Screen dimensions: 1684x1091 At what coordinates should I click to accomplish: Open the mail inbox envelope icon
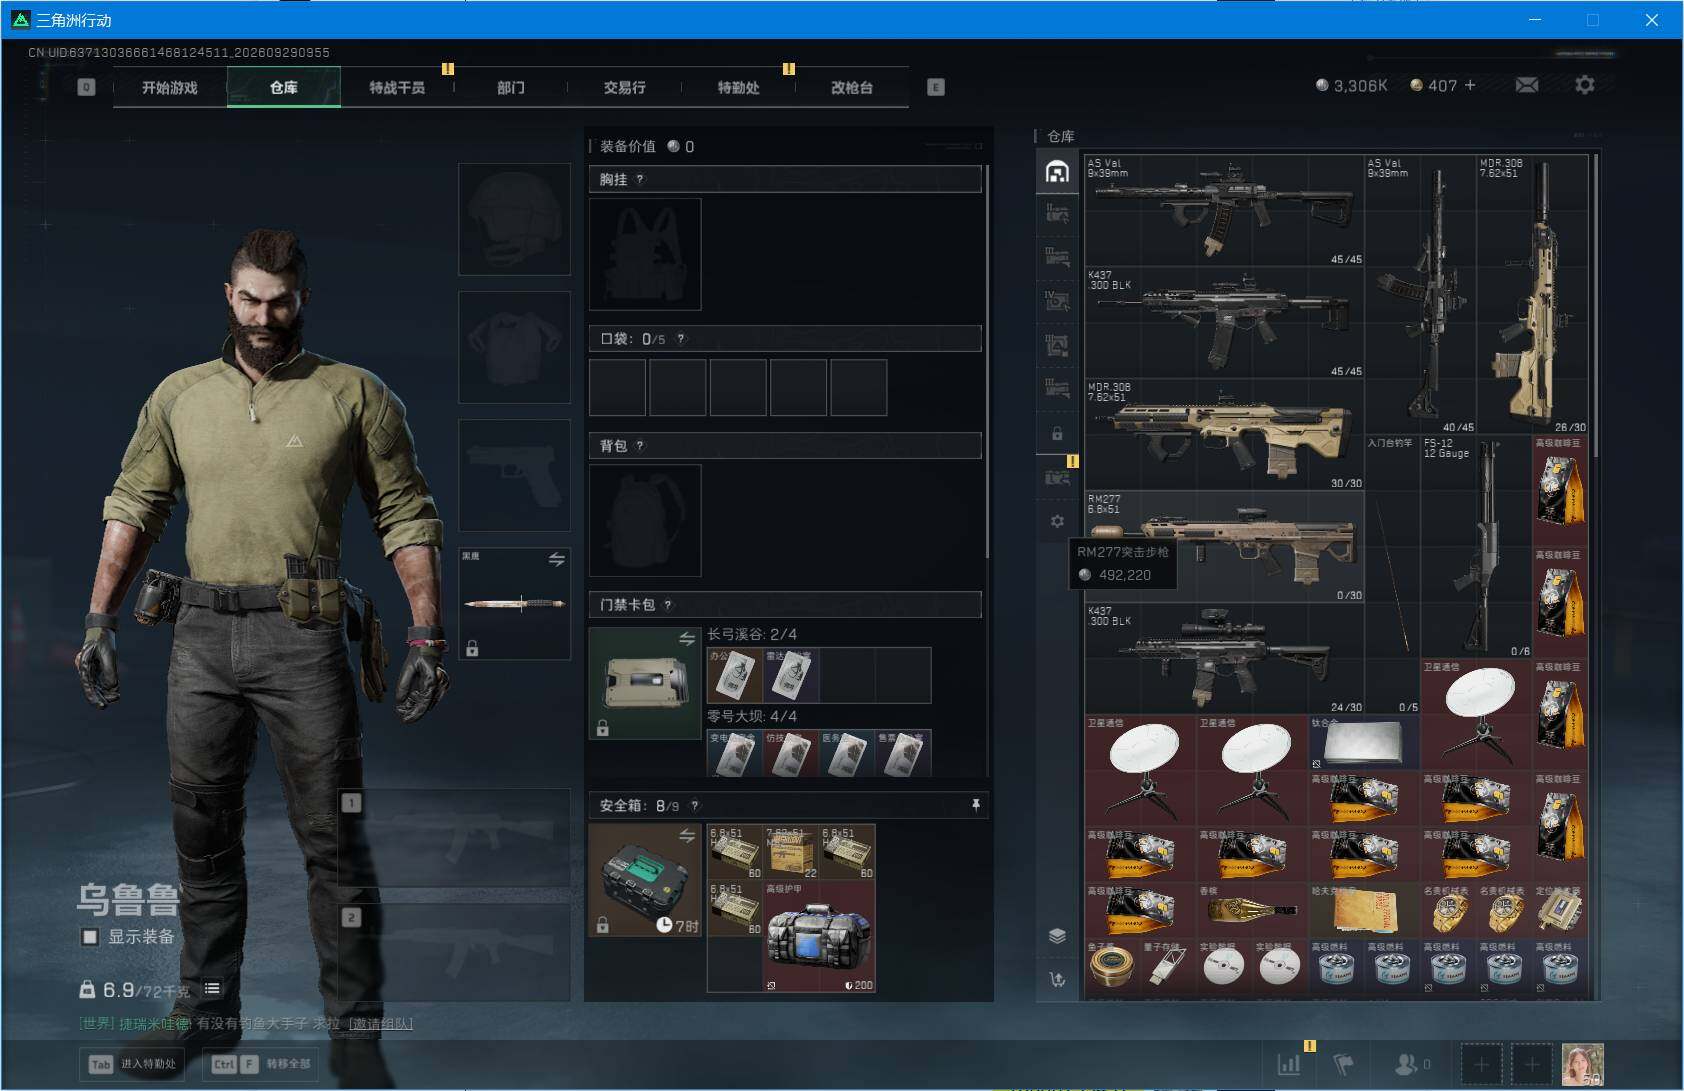[1527, 85]
